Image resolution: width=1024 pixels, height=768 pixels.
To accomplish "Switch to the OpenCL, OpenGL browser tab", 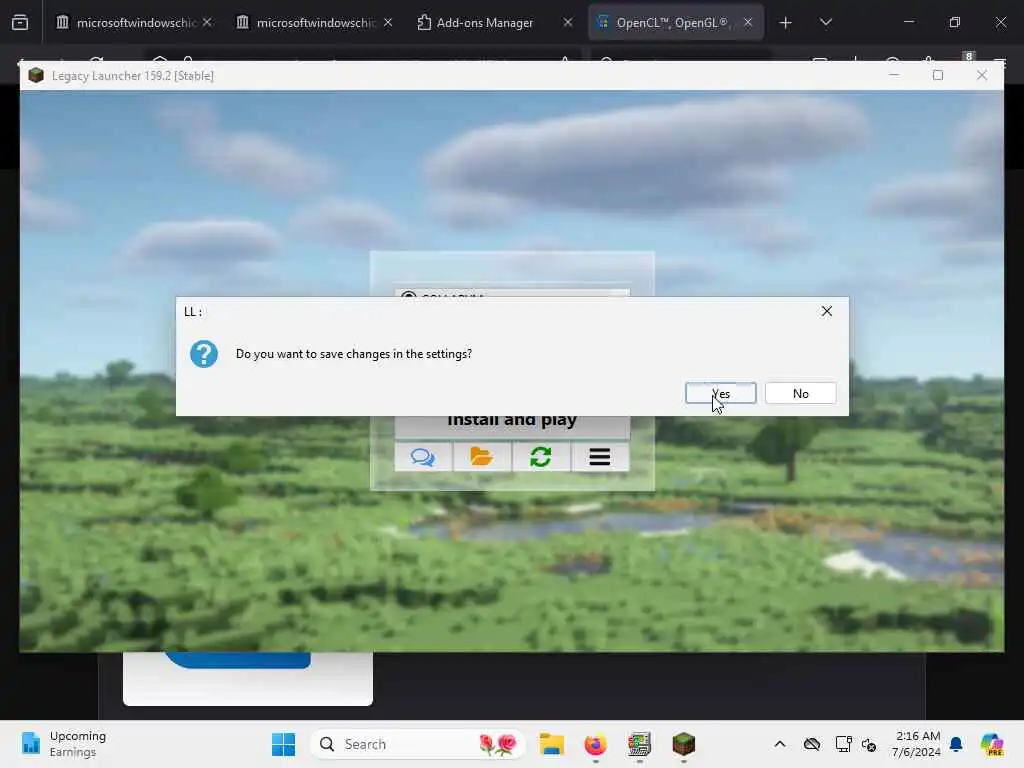I will point(671,23).
